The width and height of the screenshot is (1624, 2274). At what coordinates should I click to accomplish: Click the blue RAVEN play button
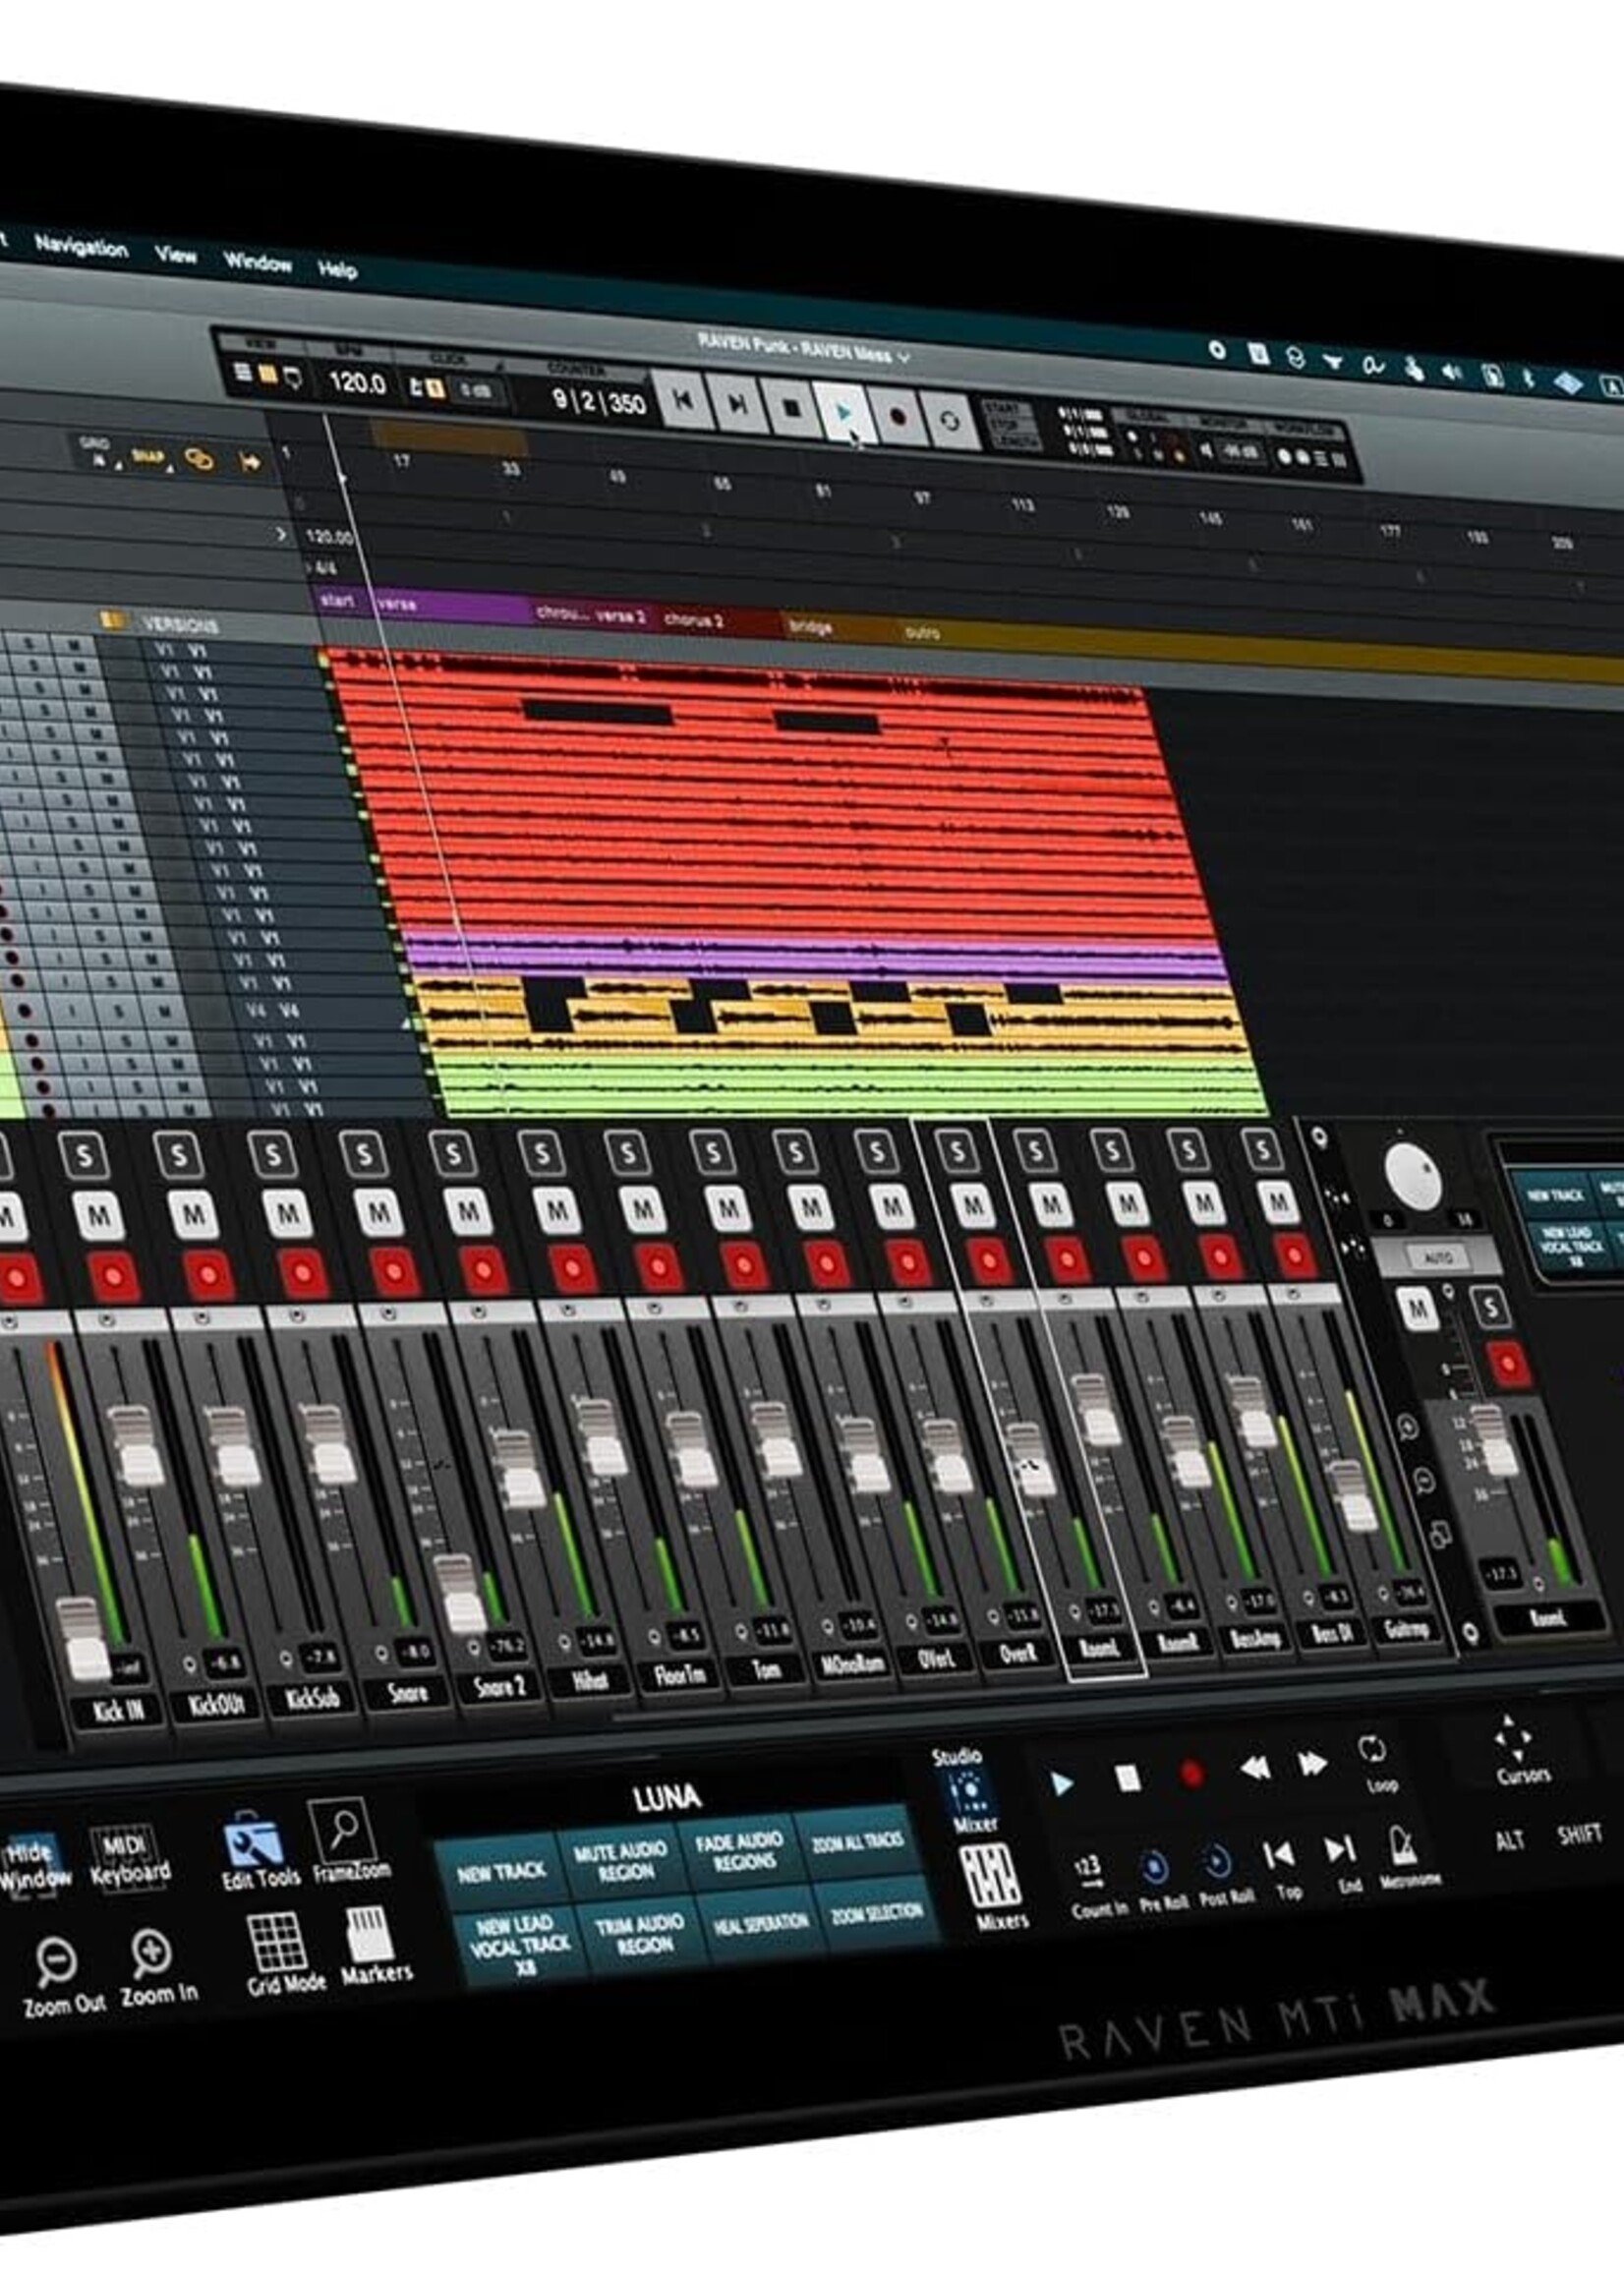click(1061, 1783)
